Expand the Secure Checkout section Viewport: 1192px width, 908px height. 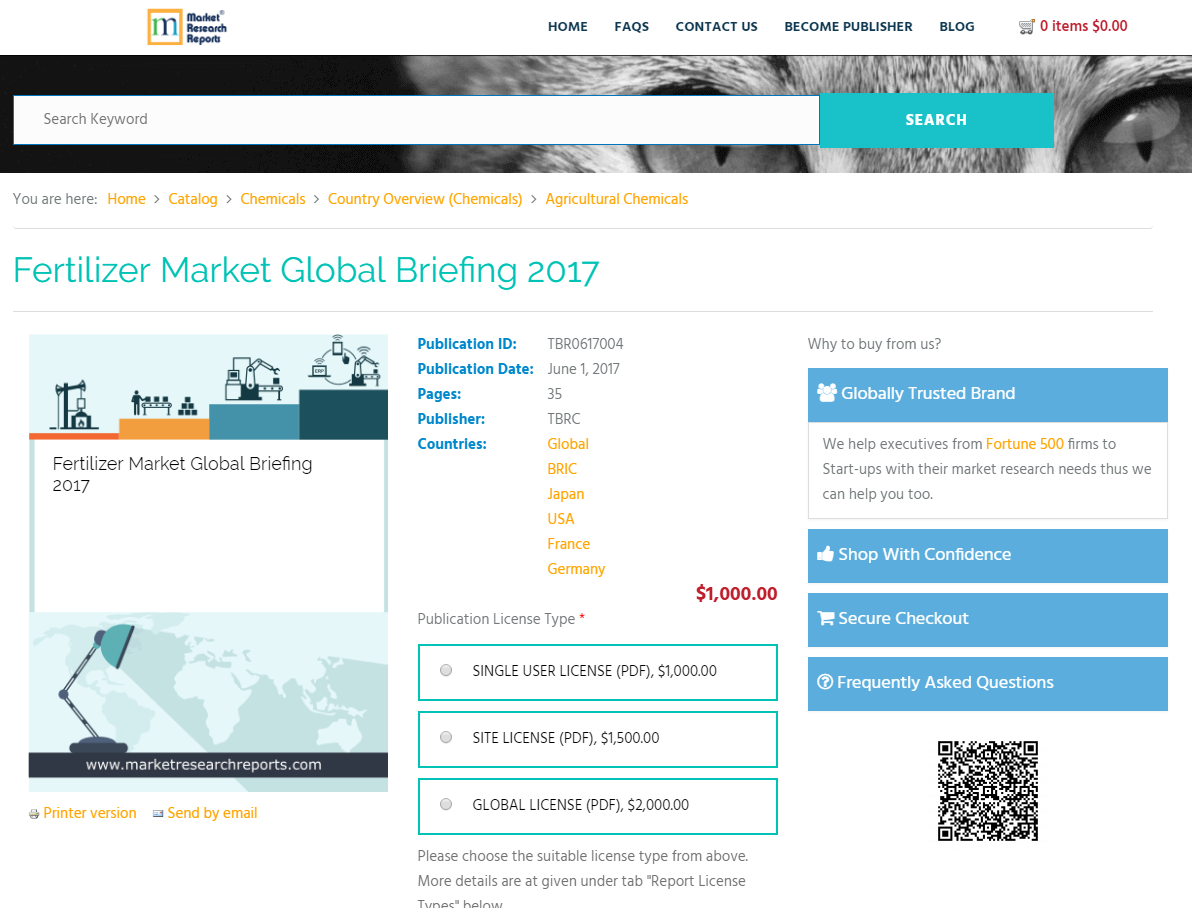[x=987, y=619]
